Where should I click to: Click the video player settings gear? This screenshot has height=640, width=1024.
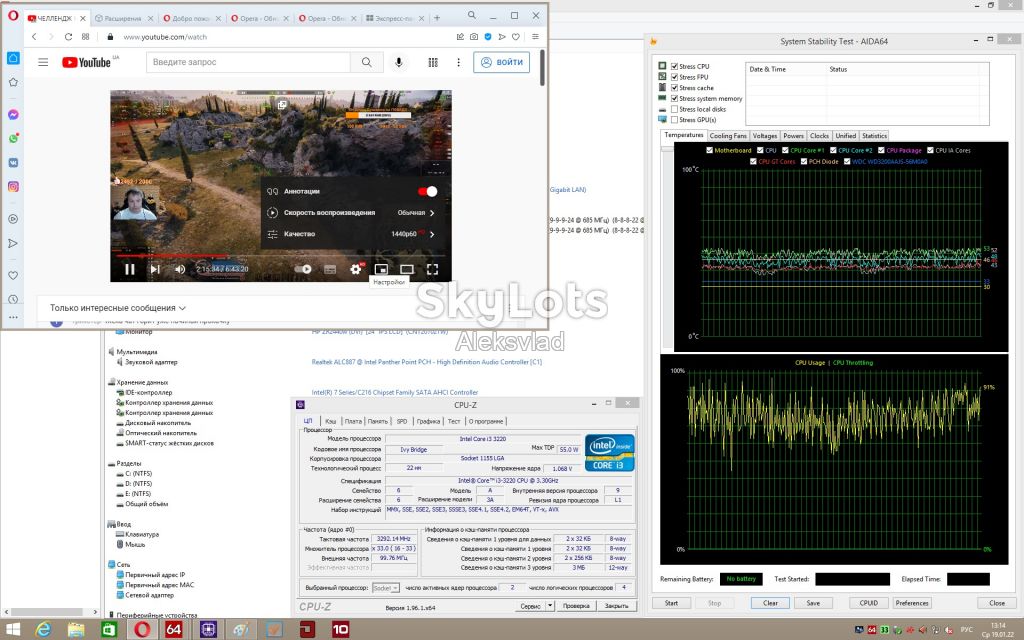[x=356, y=269]
